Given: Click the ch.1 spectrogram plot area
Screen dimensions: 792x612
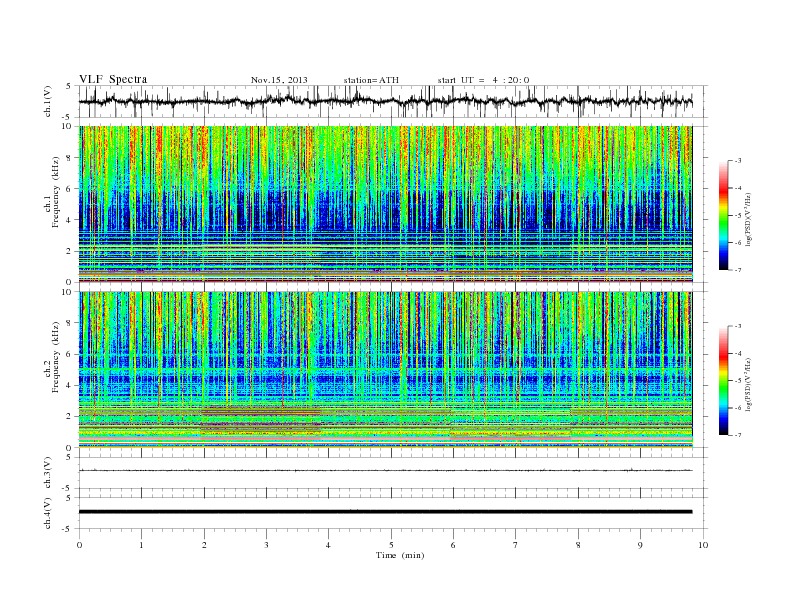Looking at the screenshot, I should point(385,204).
